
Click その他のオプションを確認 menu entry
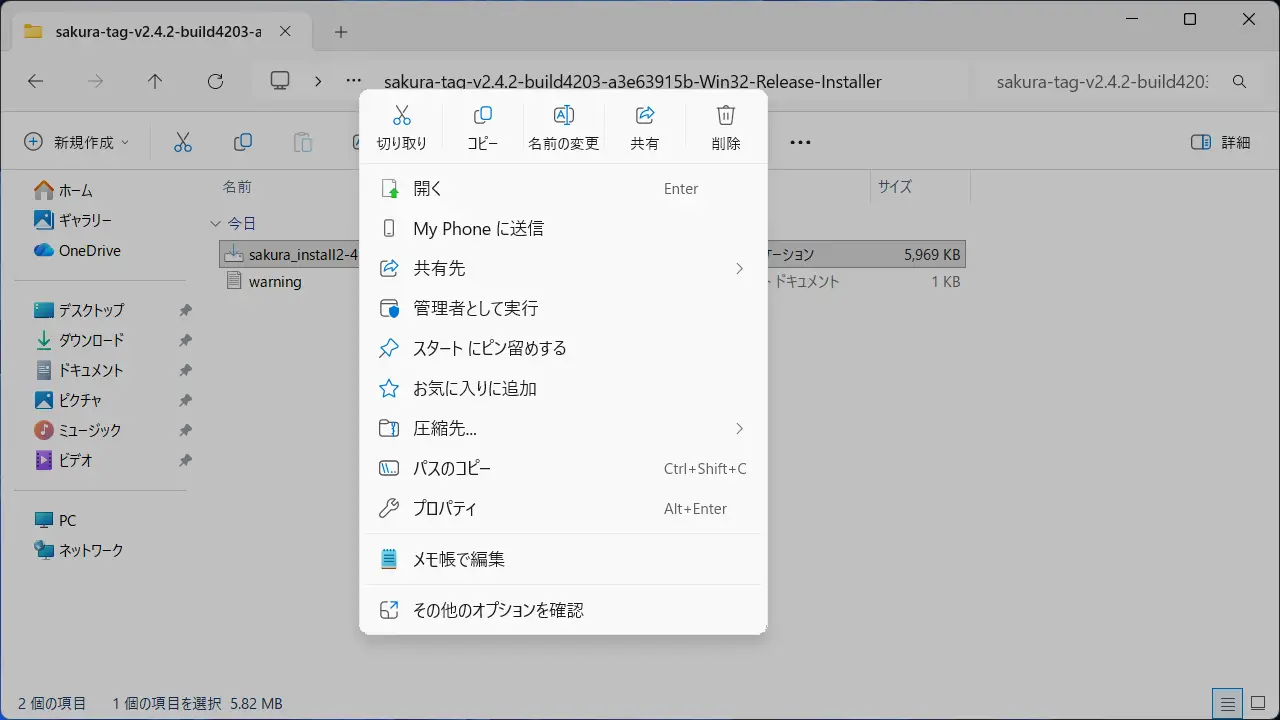498,610
